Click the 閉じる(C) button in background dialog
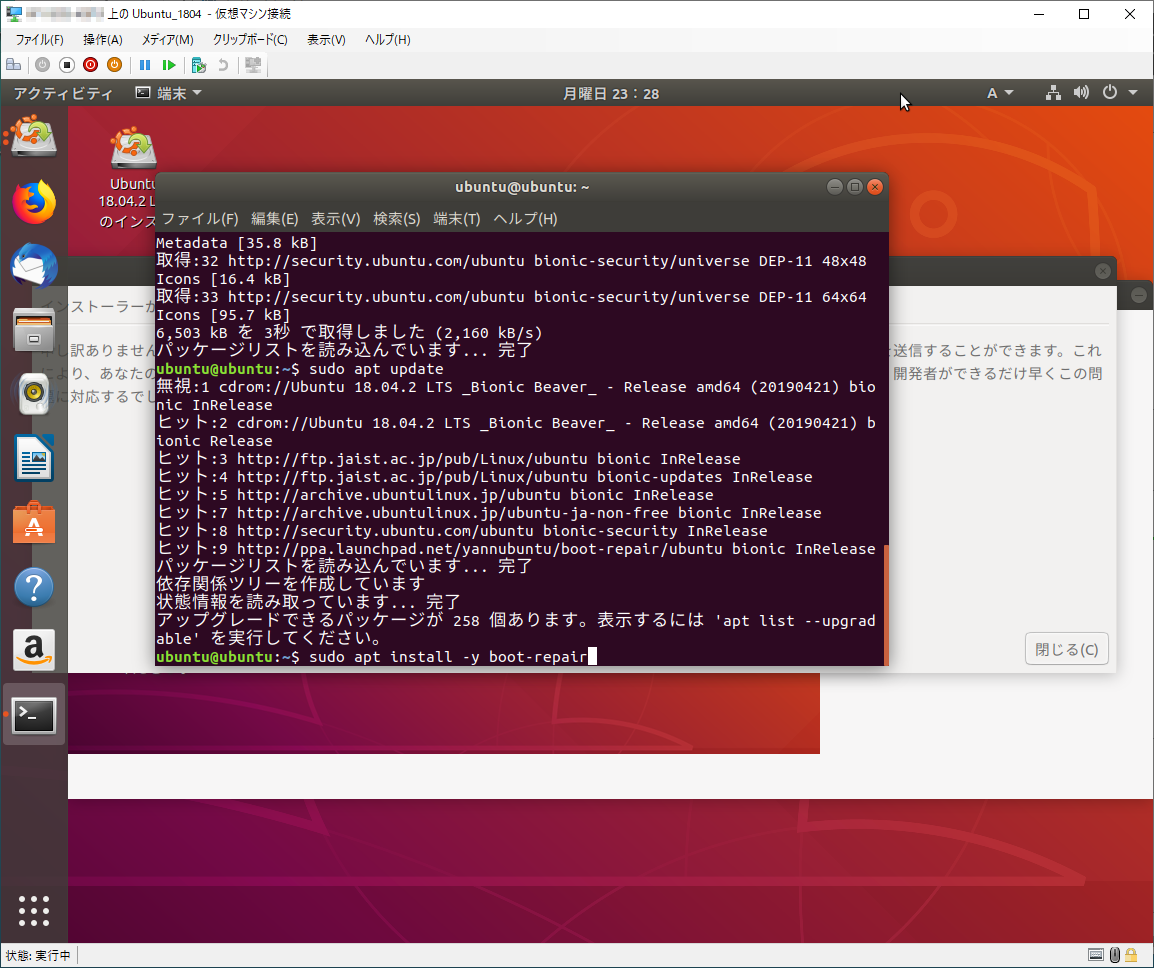1154x968 pixels. 1066,649
